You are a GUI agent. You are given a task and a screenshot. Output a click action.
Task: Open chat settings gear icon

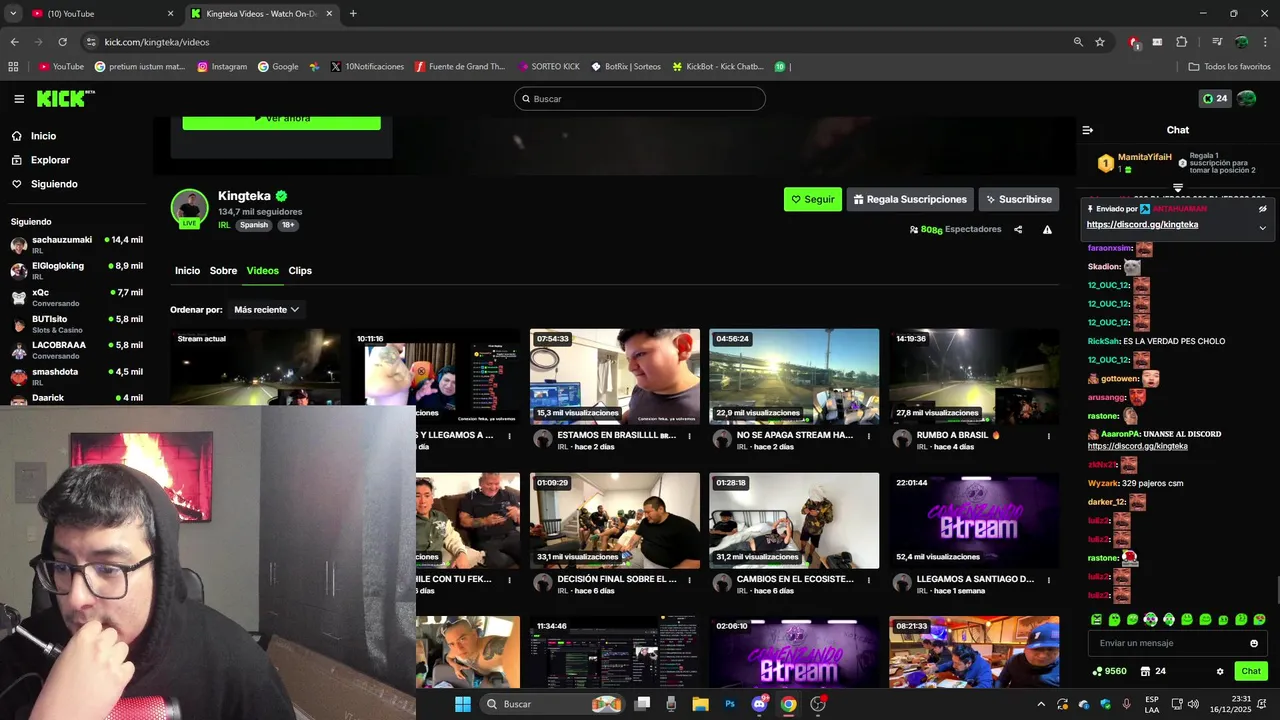click(1220, 671)
